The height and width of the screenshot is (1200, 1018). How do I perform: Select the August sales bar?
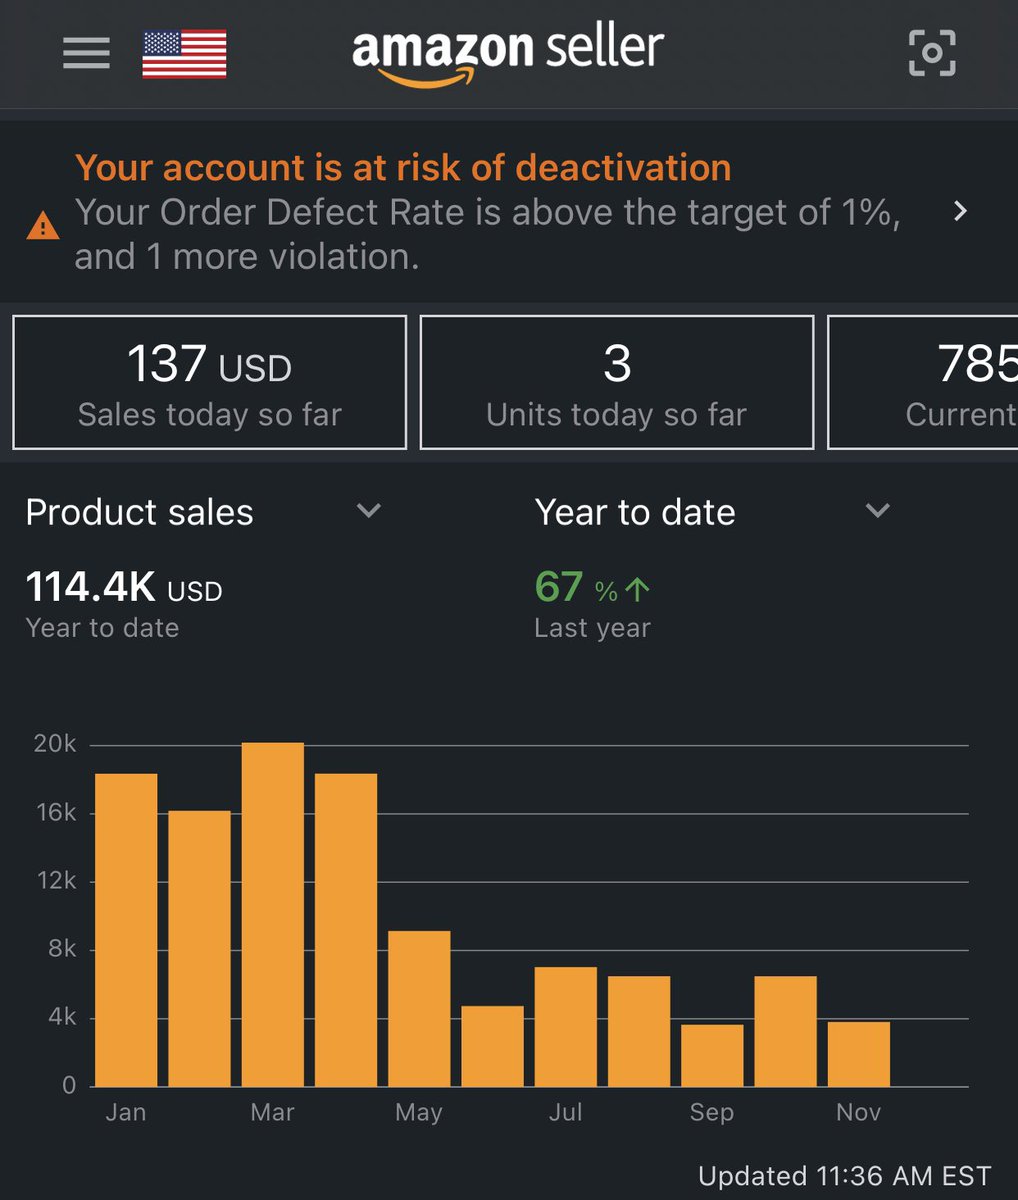(x=639, y=1031)
